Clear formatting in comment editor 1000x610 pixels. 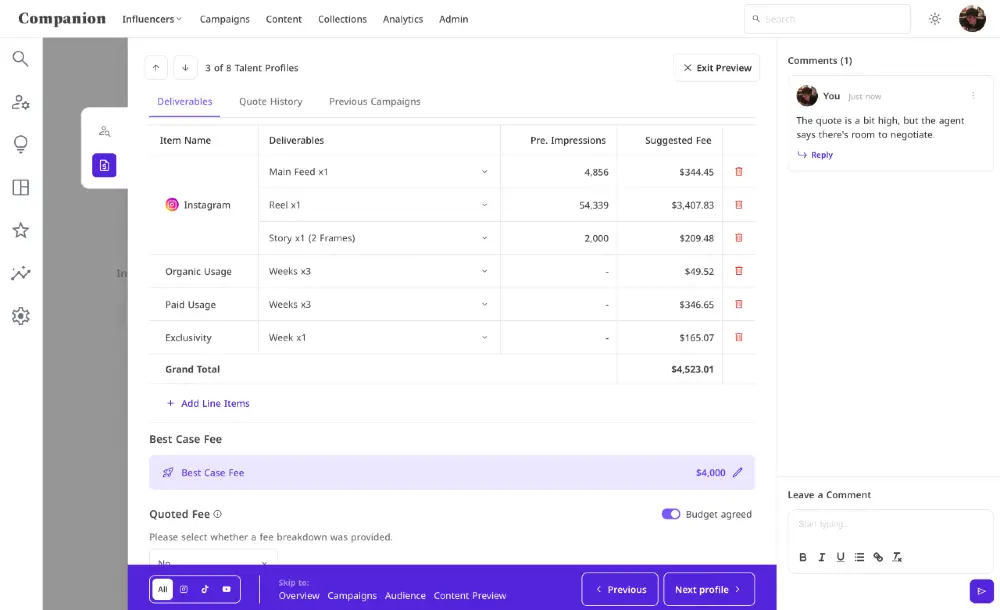pos(897,557)
